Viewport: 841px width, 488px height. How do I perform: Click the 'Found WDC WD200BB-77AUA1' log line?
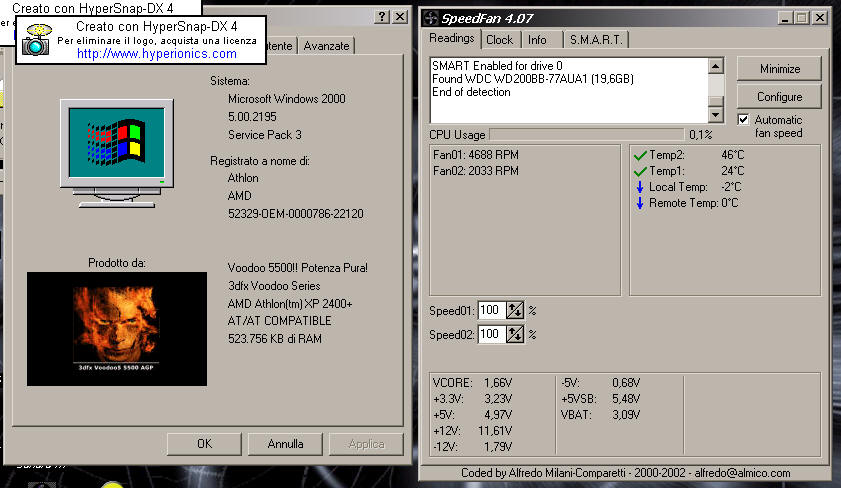[x=533, y=79]
